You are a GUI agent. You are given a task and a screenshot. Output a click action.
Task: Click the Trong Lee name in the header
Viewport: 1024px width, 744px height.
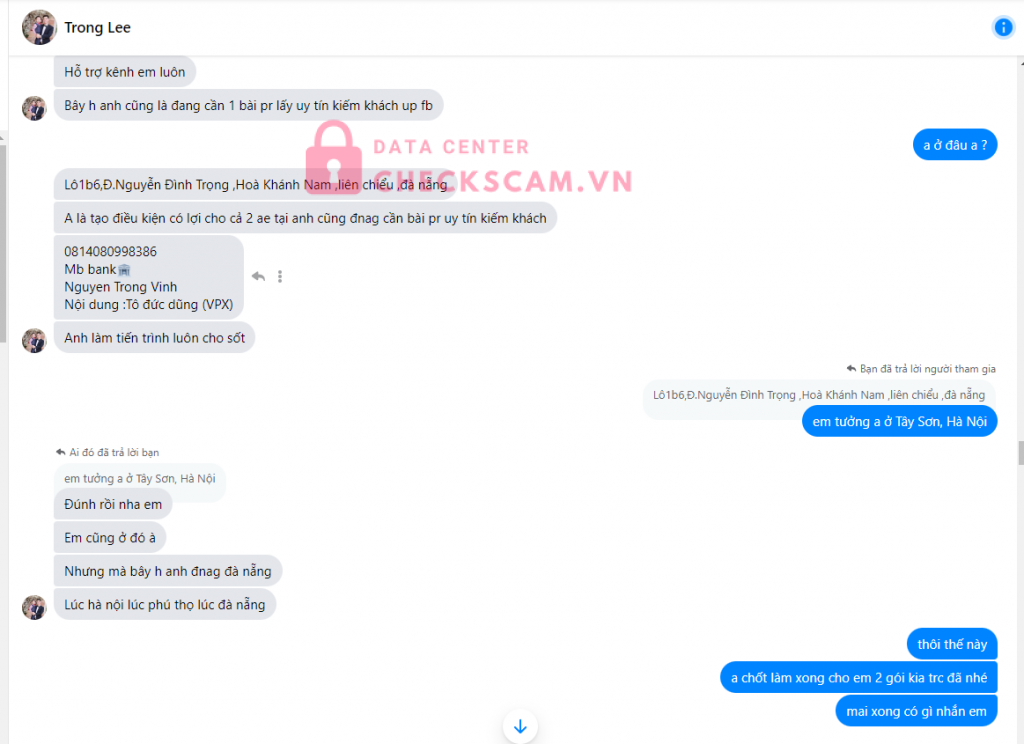point(97,27)
